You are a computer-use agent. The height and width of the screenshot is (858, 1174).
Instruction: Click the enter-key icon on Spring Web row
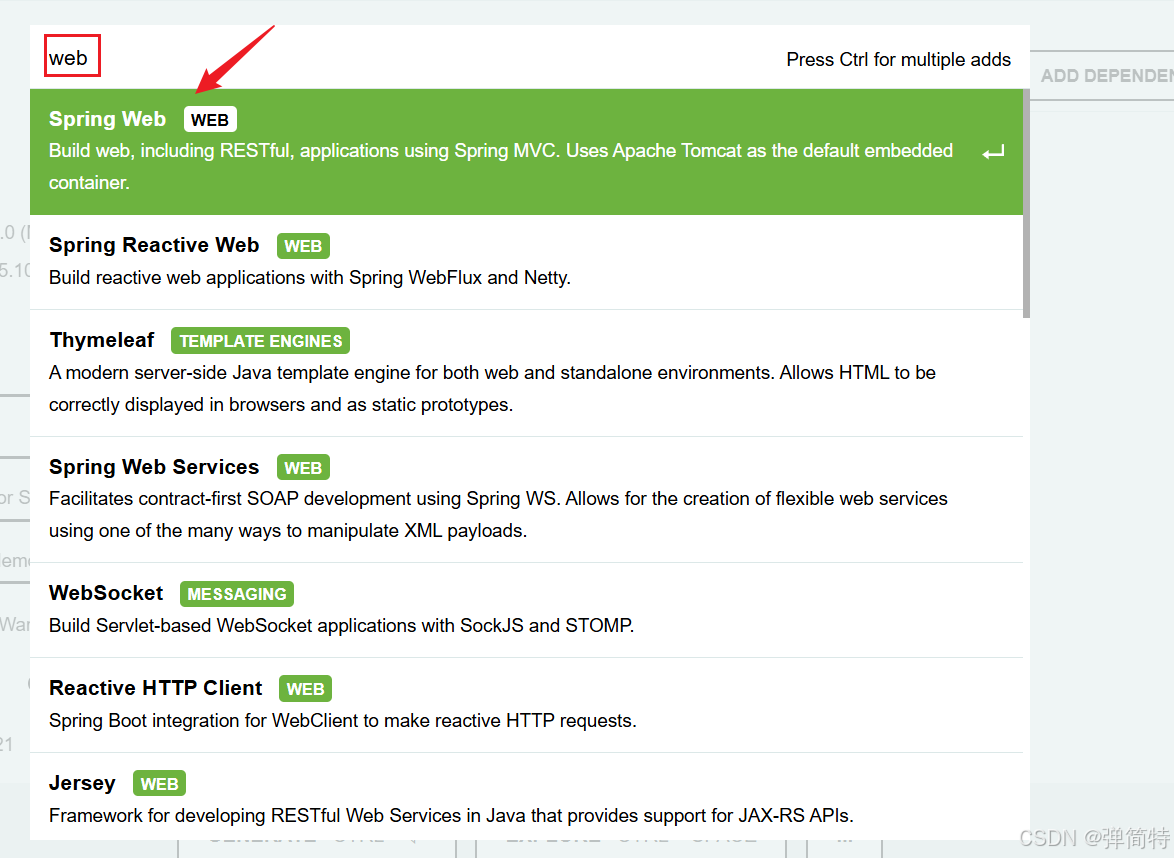click(x=993, y=152)
